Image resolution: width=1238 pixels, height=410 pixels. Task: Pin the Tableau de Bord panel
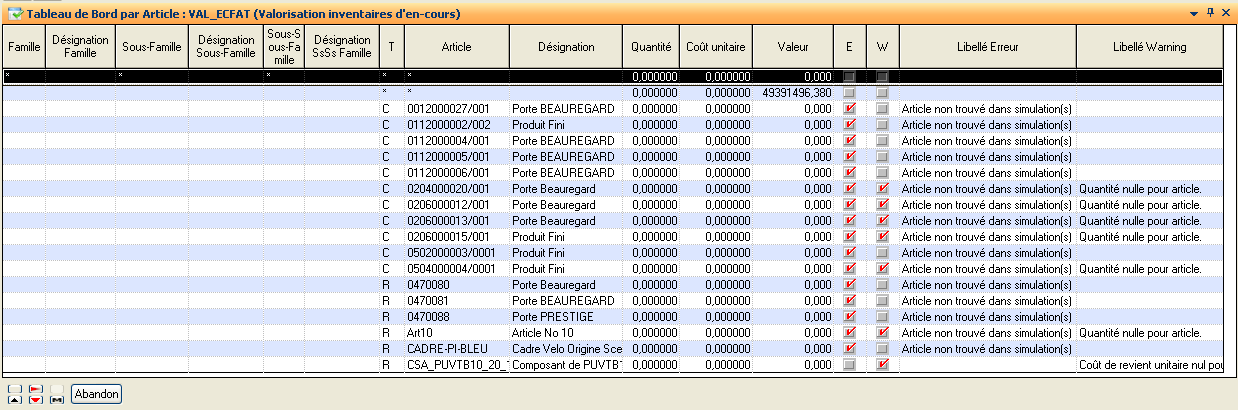[1210, 12]
